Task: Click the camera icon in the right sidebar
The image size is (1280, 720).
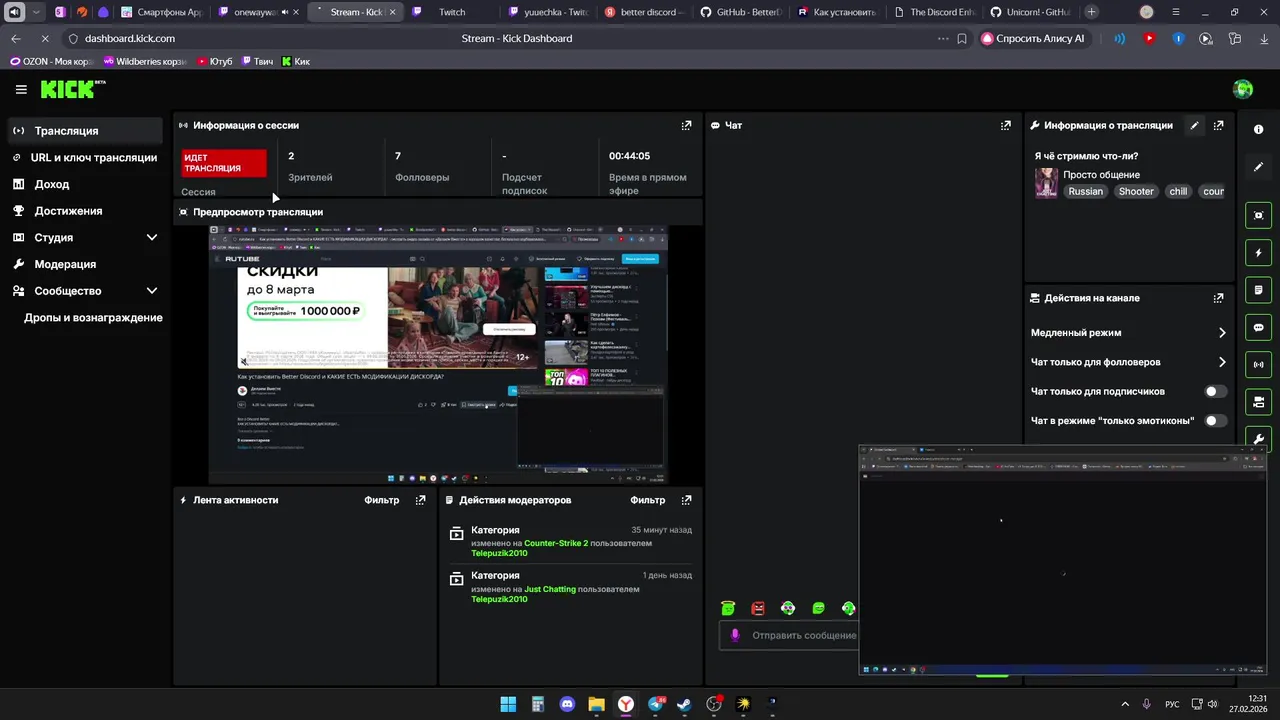Action: [1259, 402]
